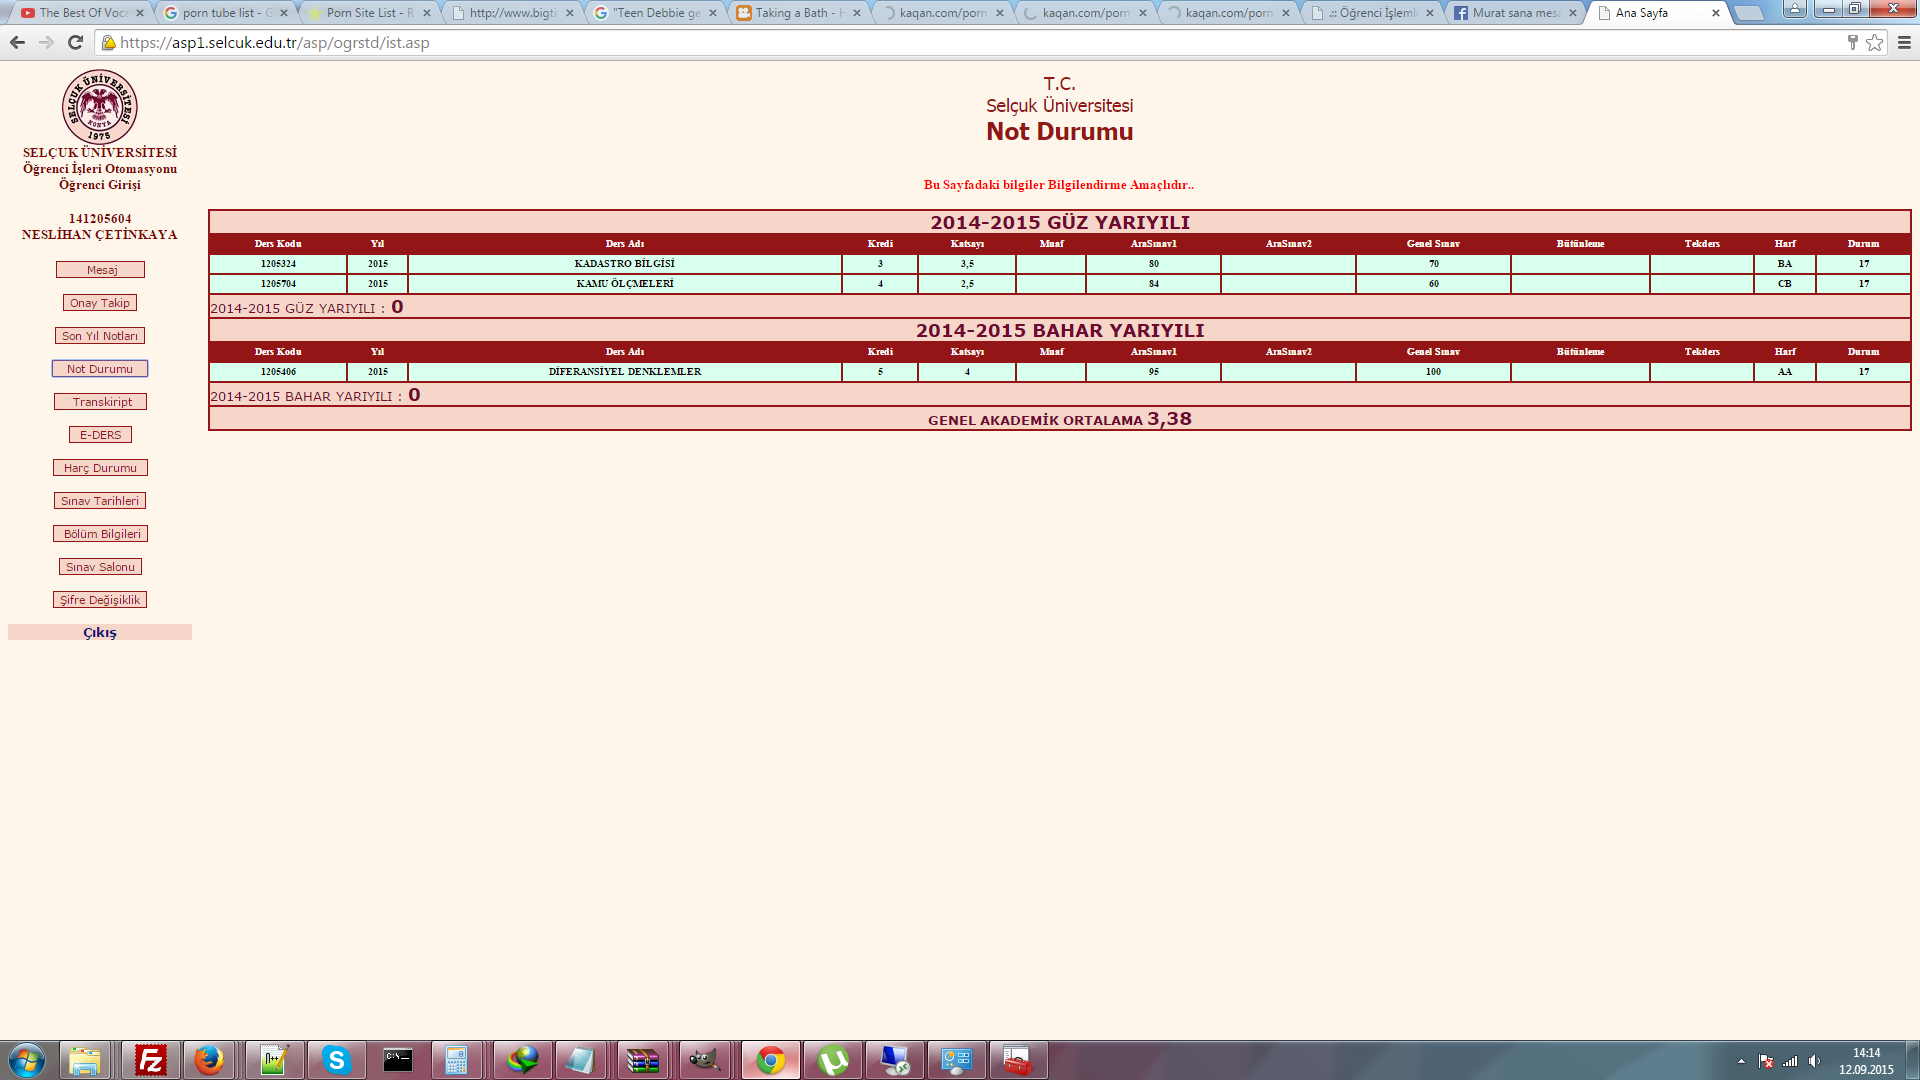Open Harç Durumu page
The image size is (1920, 1080).
[x=100, y=468]
